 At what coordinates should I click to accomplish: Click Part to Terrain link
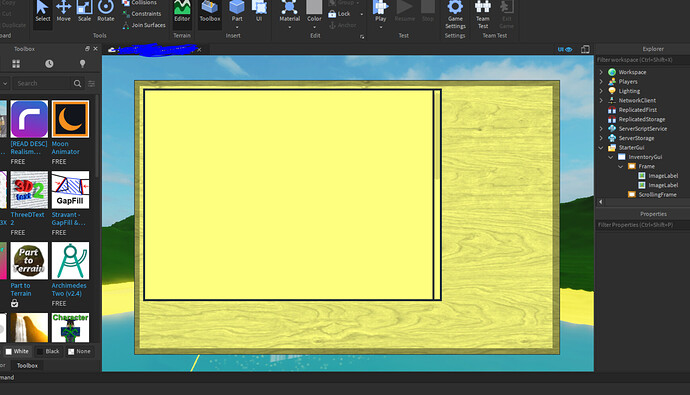tap(21, 289)
